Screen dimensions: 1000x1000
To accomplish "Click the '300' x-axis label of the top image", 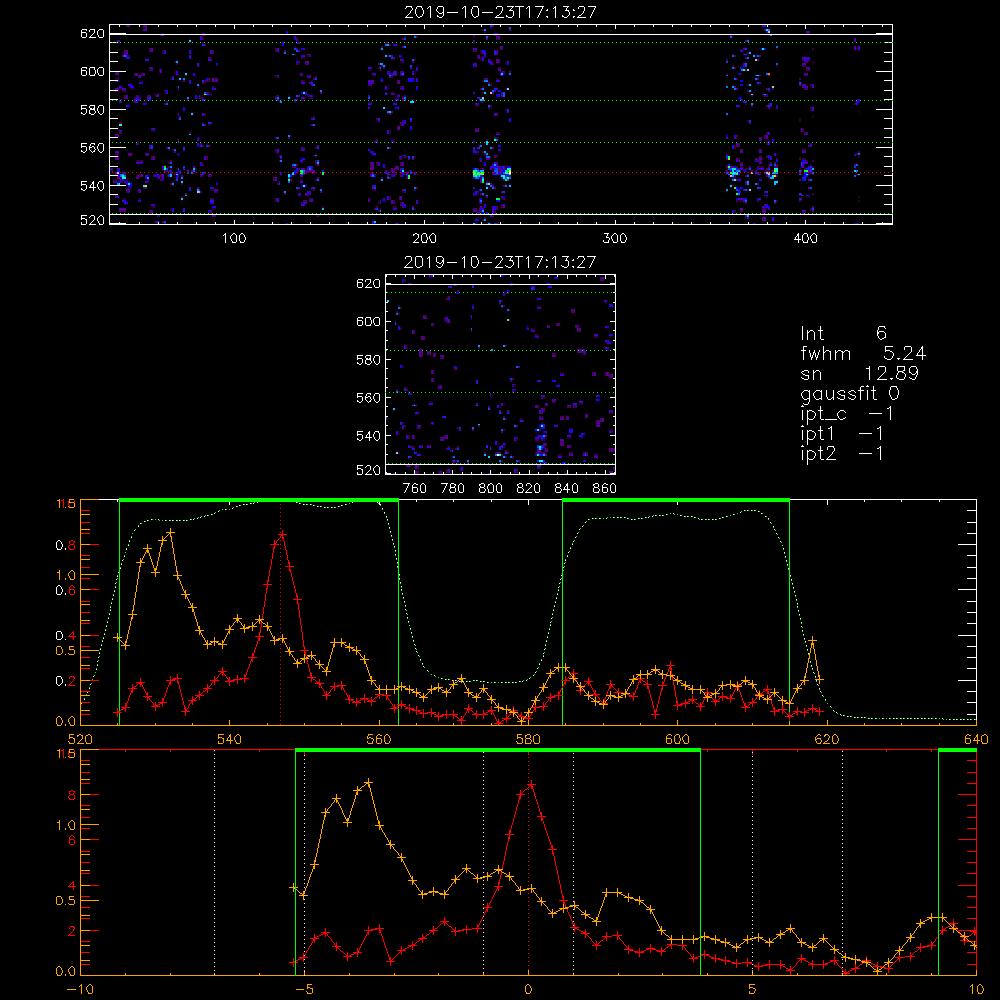I will click(x=615, y=239).
